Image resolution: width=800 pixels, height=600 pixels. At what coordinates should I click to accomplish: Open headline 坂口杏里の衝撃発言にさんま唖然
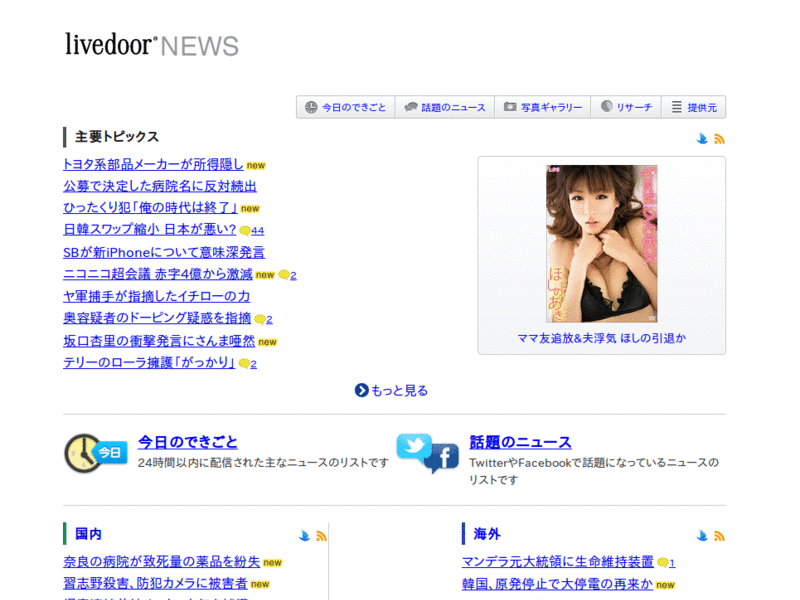click(159, 341)
